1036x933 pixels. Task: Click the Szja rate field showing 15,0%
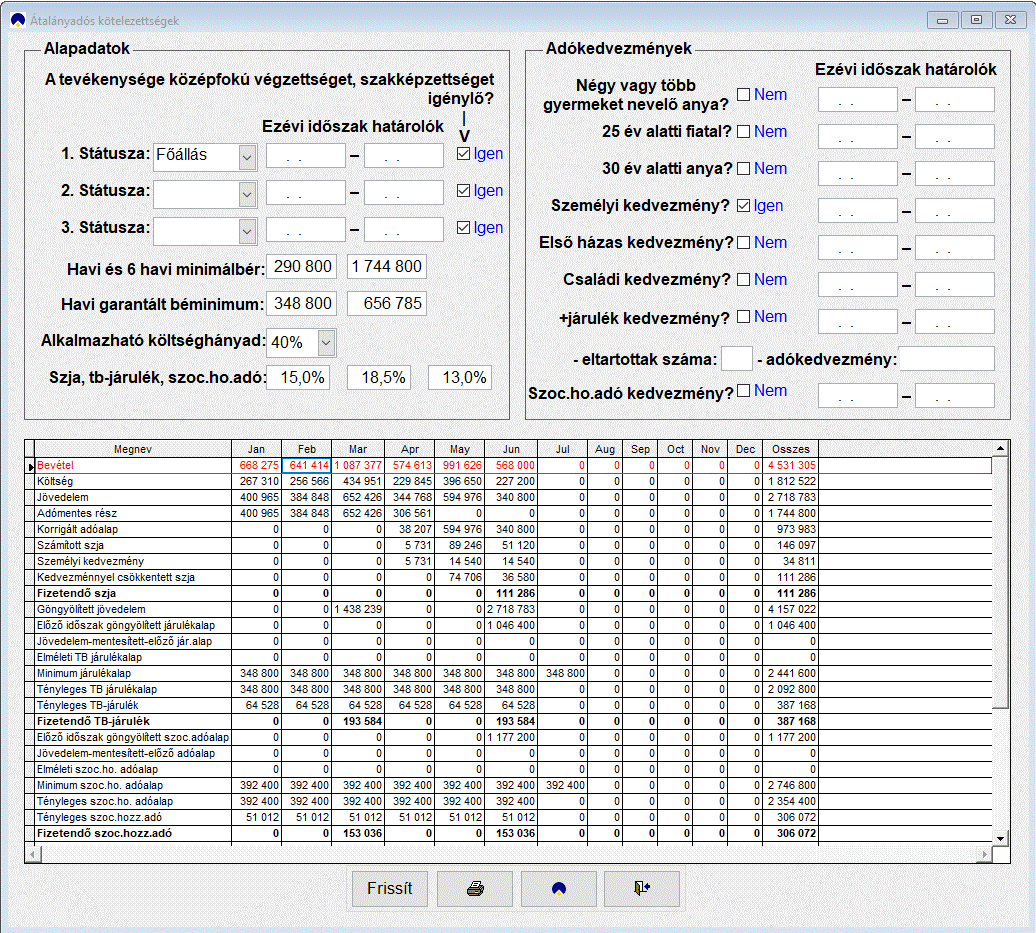(298, 377)
